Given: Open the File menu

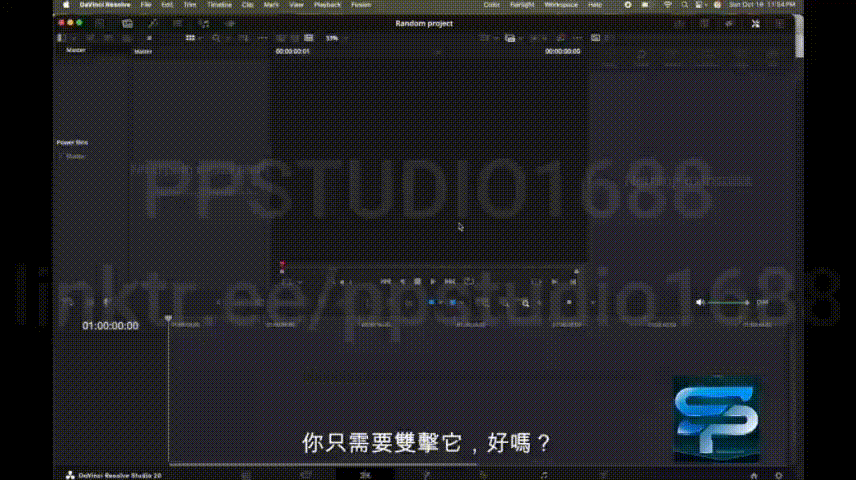Looking at the screenshot, I should coord(146,4).
